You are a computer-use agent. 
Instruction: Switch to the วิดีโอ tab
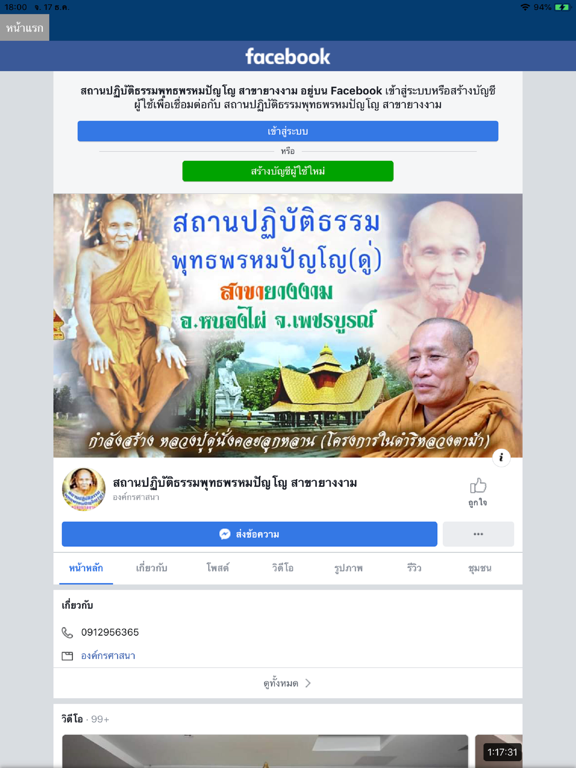click(283, 568)
